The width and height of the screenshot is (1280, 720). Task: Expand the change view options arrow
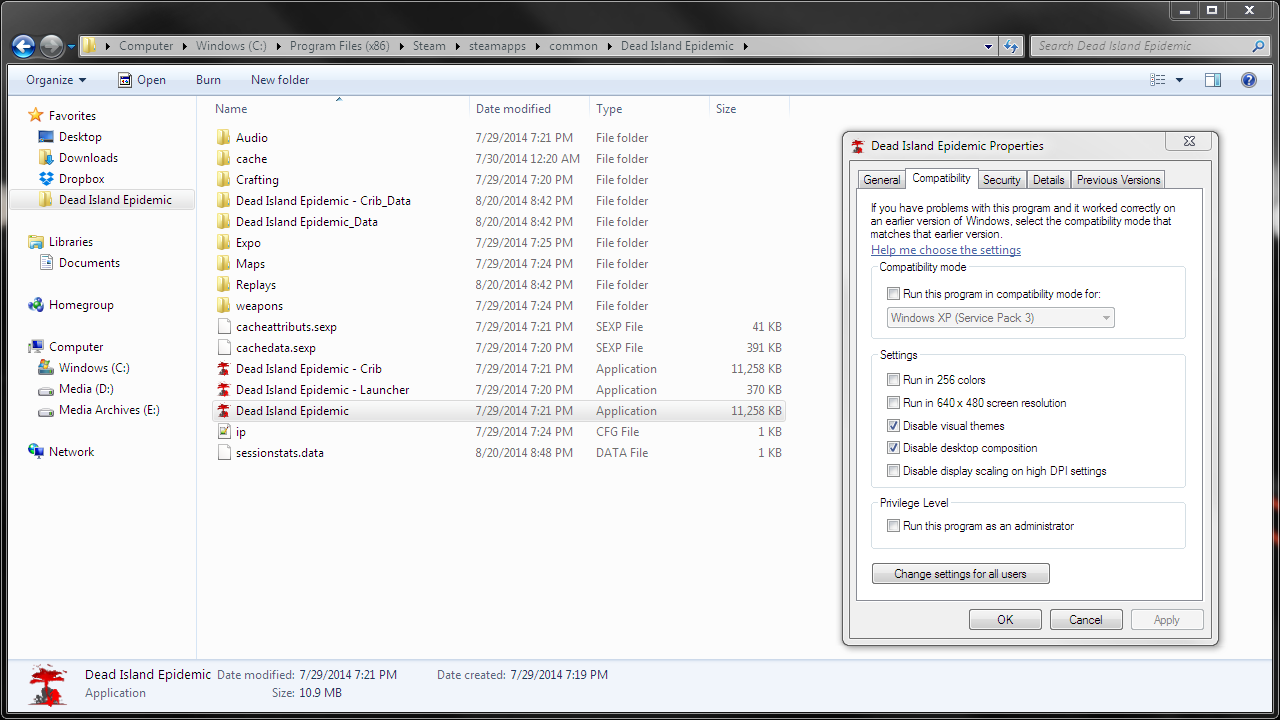pyautogui.click(x=1179, y=80)
